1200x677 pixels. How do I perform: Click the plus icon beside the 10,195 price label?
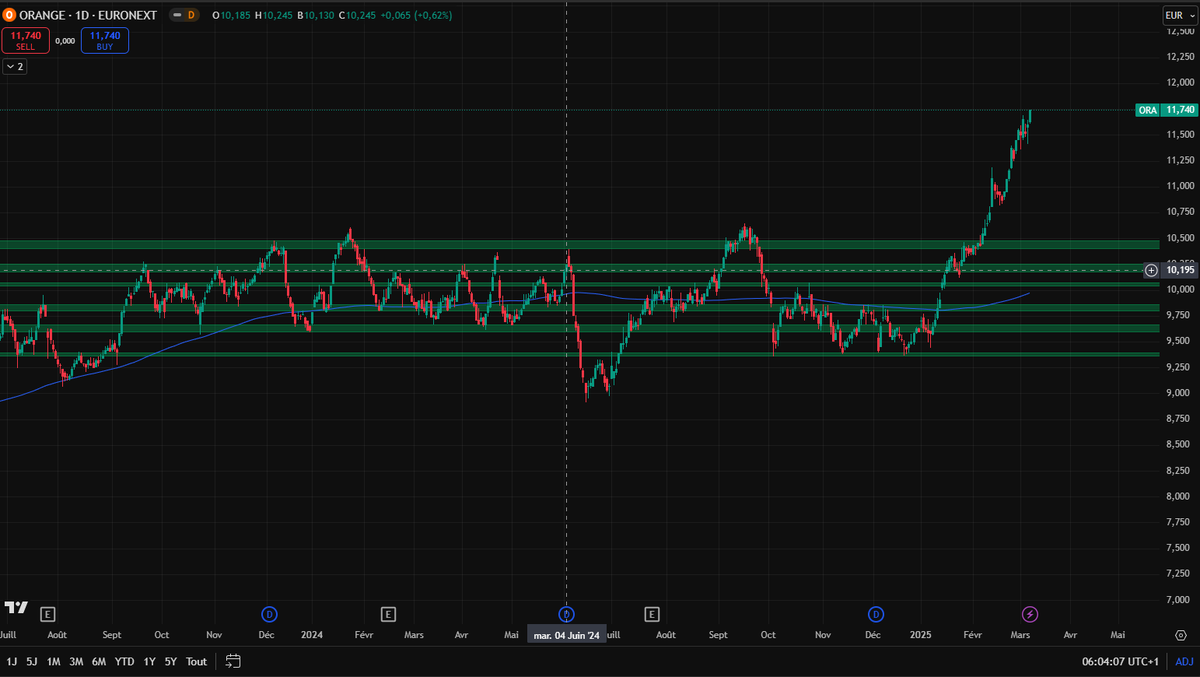click(x=1151, y=270)
